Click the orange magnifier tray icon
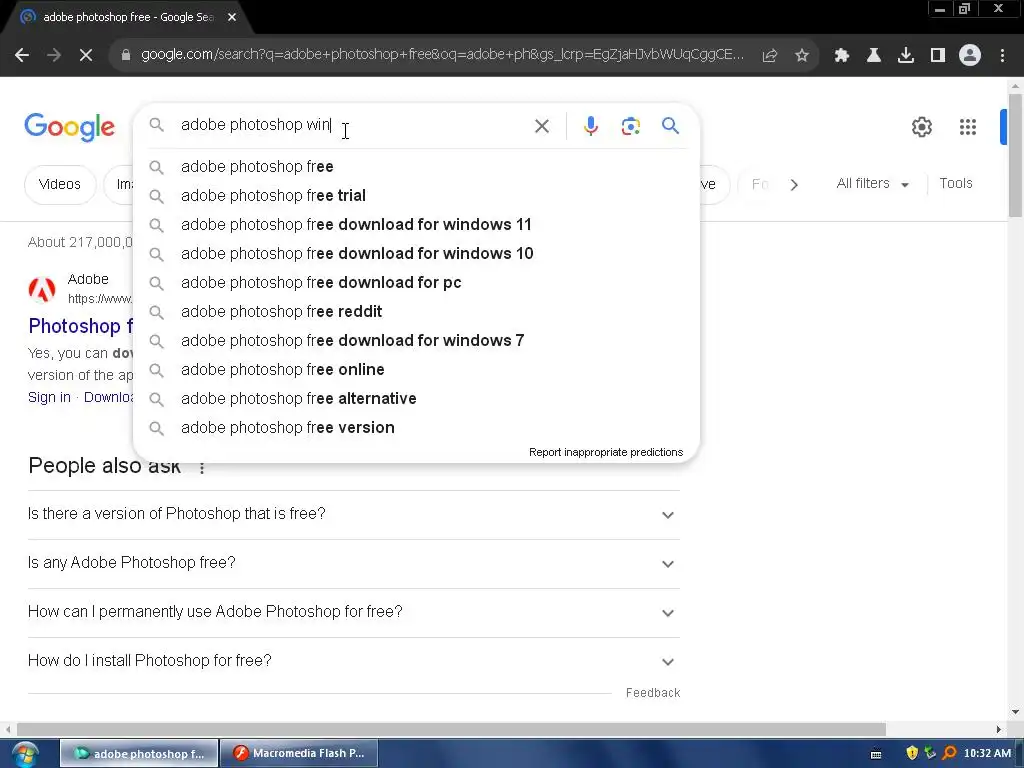Viewport: 1024px width, 768px height. pyautogui.click(x=950, y=753)
